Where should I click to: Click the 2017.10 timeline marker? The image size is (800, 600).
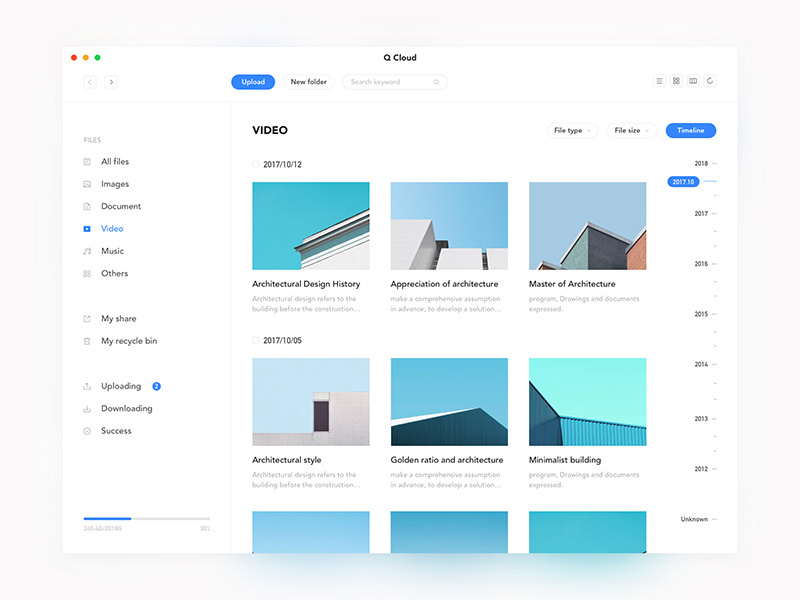(x=683, y=182)
